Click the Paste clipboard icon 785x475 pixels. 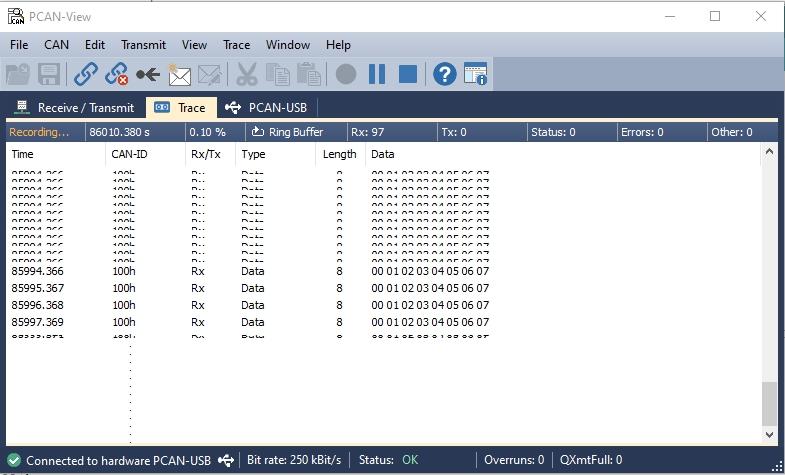(308, 75)
